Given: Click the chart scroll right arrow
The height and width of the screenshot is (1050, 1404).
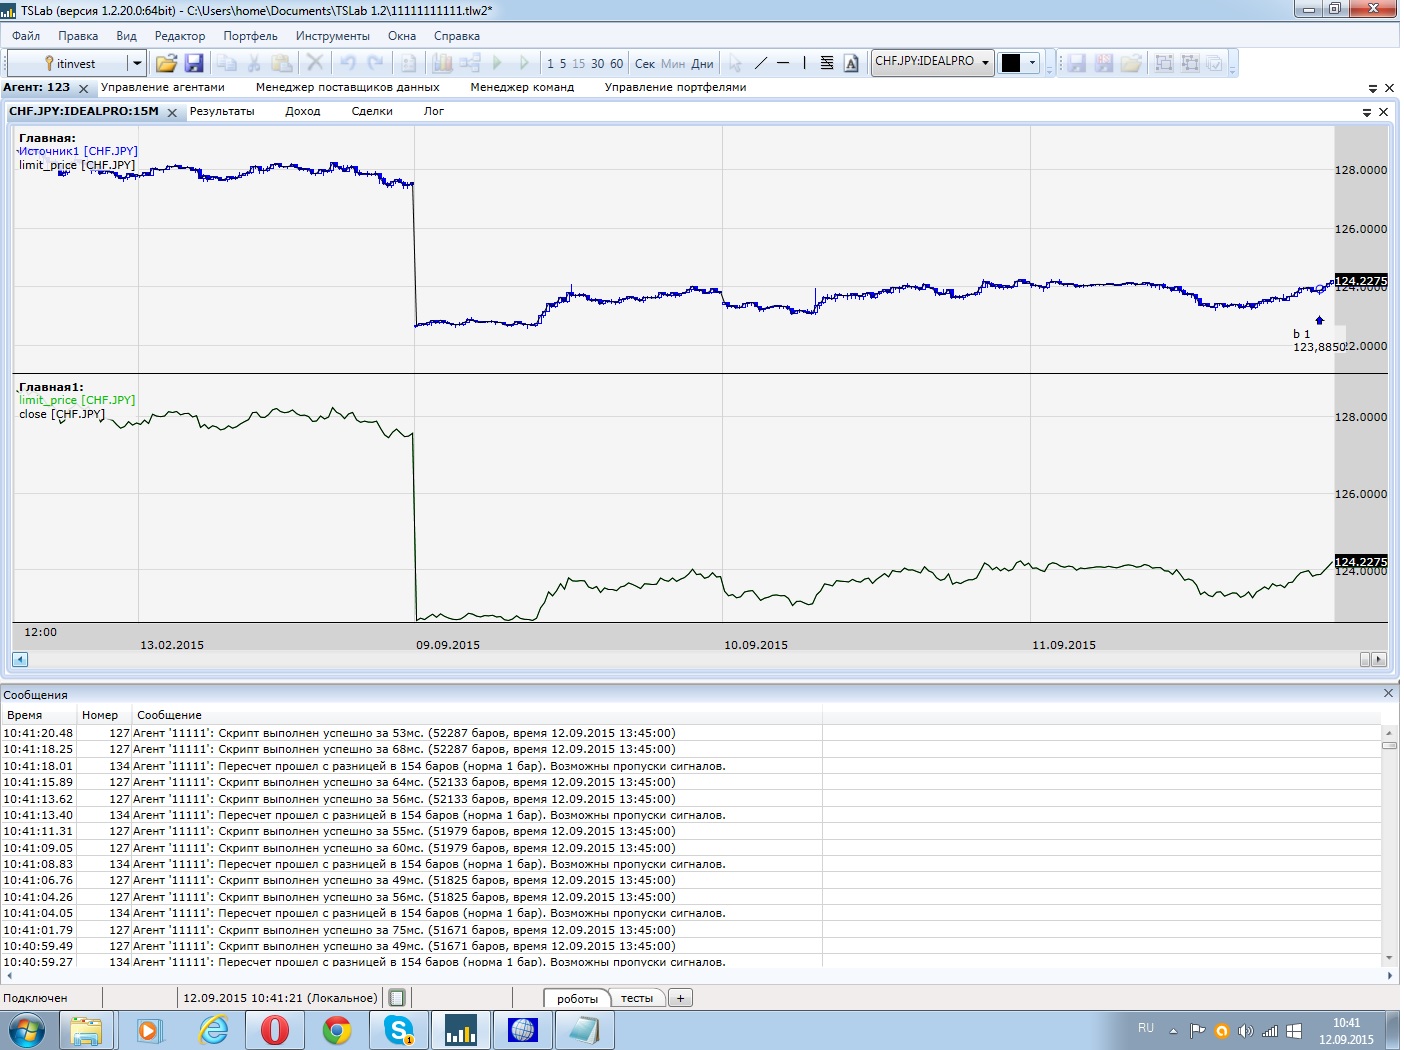Looking at the screenshot, I should 1380,659.
